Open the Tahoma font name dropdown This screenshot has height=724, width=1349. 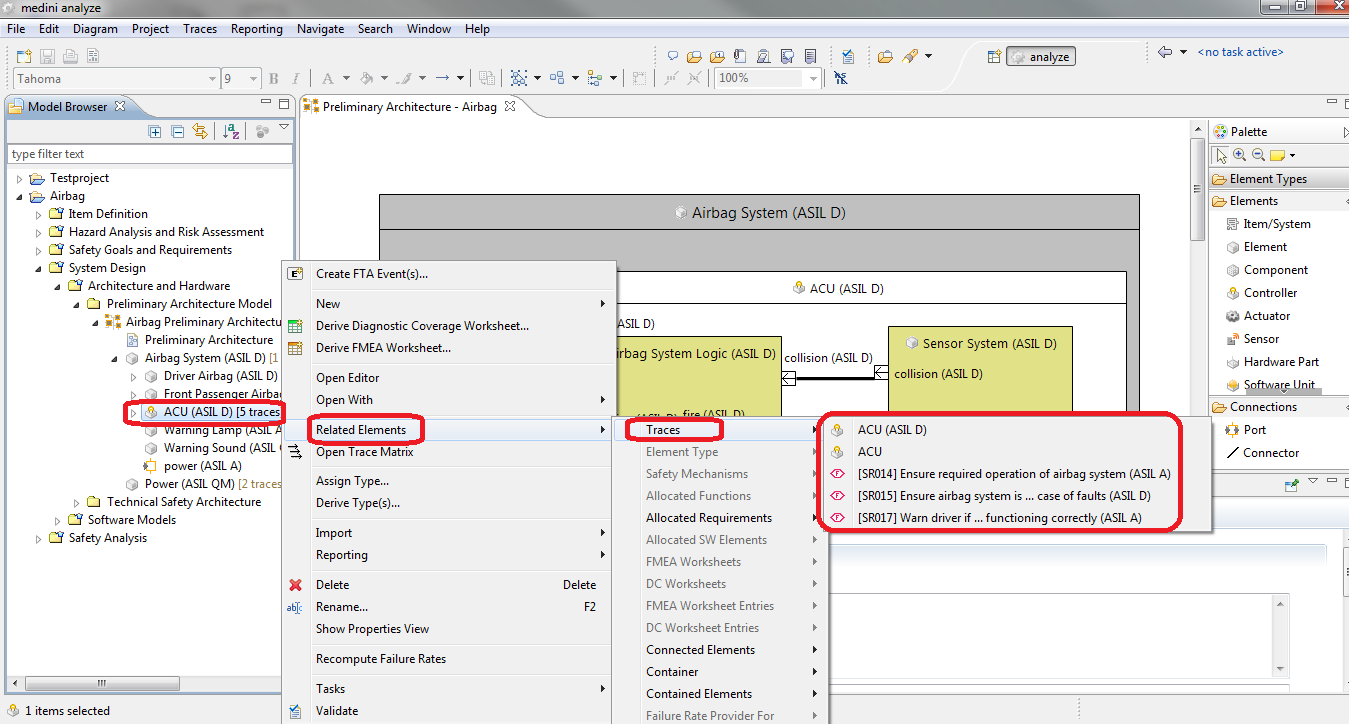[212, 78]
